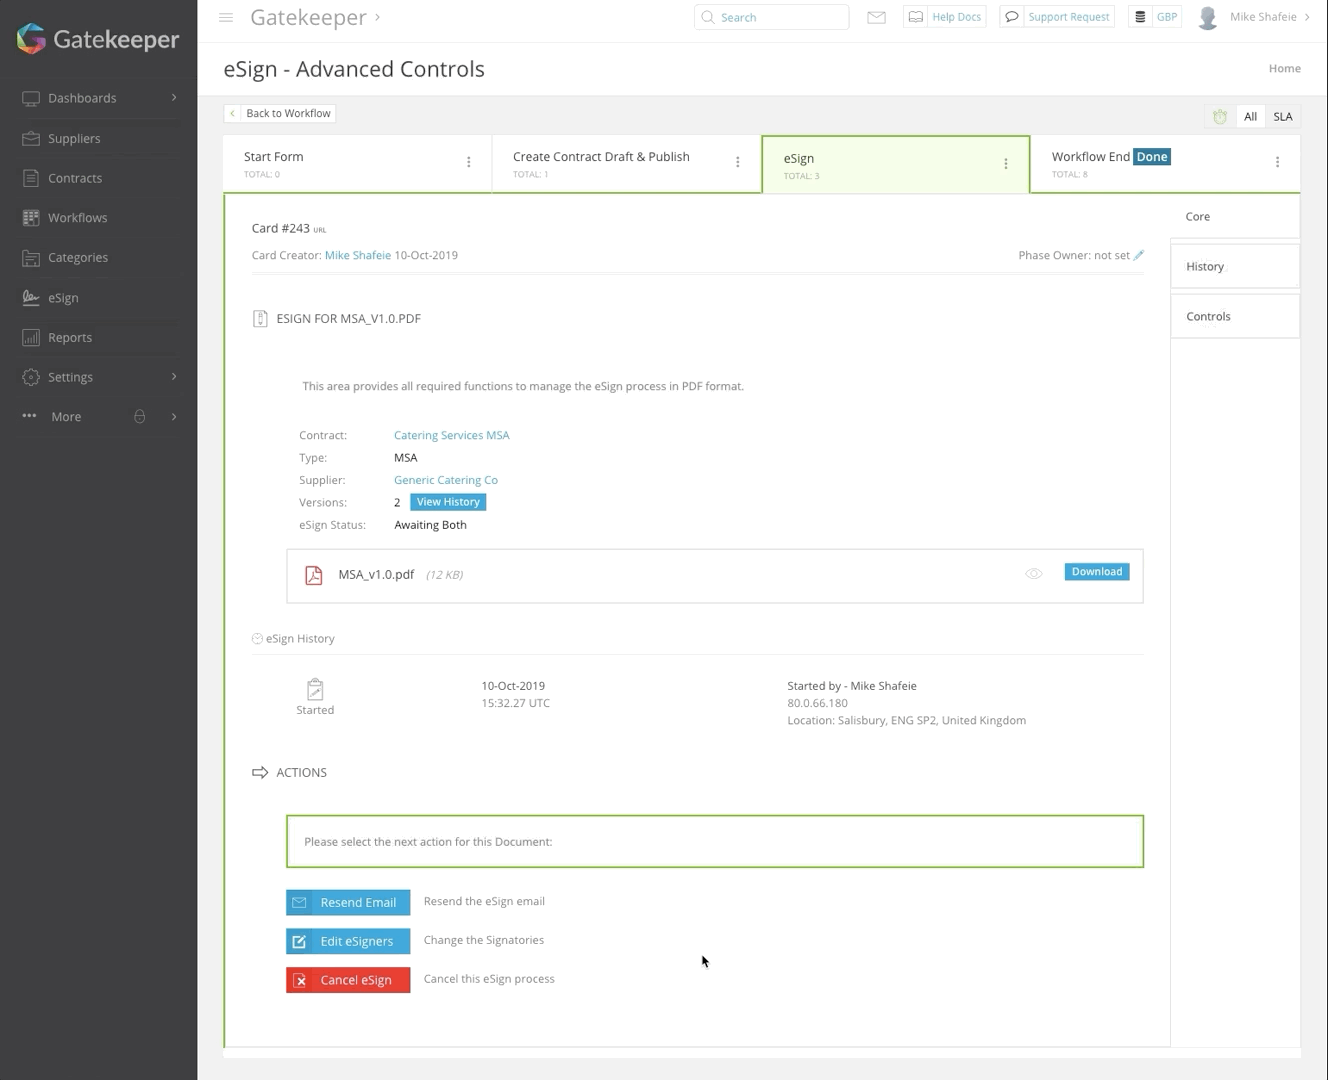Viewport: 1328px width, 1080px height.
Task: Click the user avatar icon
Action: tap(1208, 18)
